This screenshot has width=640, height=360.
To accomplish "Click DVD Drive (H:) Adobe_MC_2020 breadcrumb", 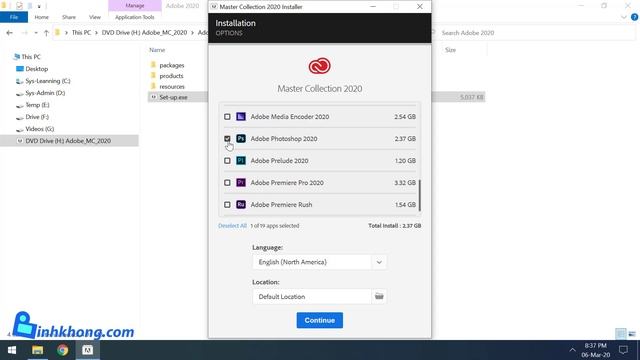I will click(144, 33).
